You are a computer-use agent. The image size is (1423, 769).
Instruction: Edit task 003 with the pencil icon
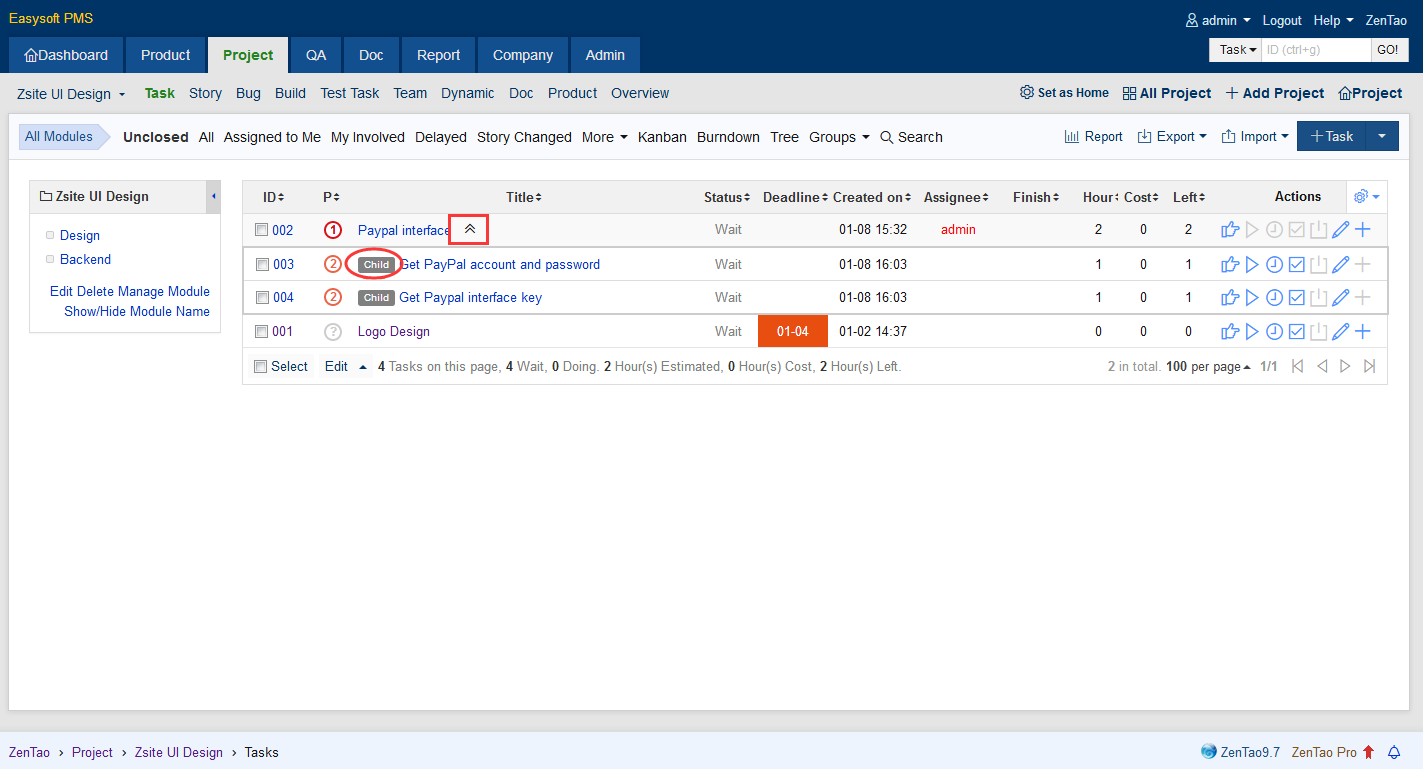click(1341, 265)
